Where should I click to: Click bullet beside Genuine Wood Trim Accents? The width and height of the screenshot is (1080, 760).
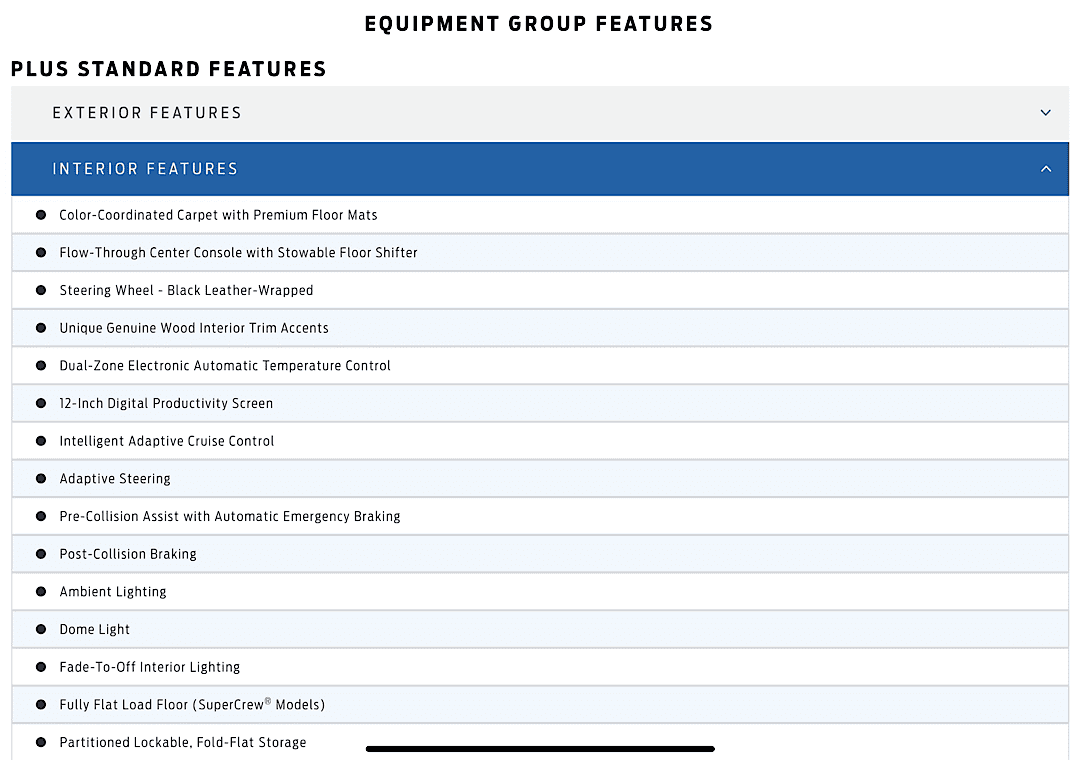tap(41, 328)
